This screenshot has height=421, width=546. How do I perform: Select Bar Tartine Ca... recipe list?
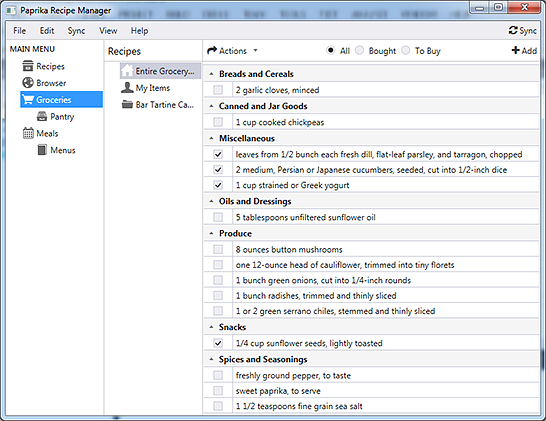pyautogui.click(x=164, y=104)
